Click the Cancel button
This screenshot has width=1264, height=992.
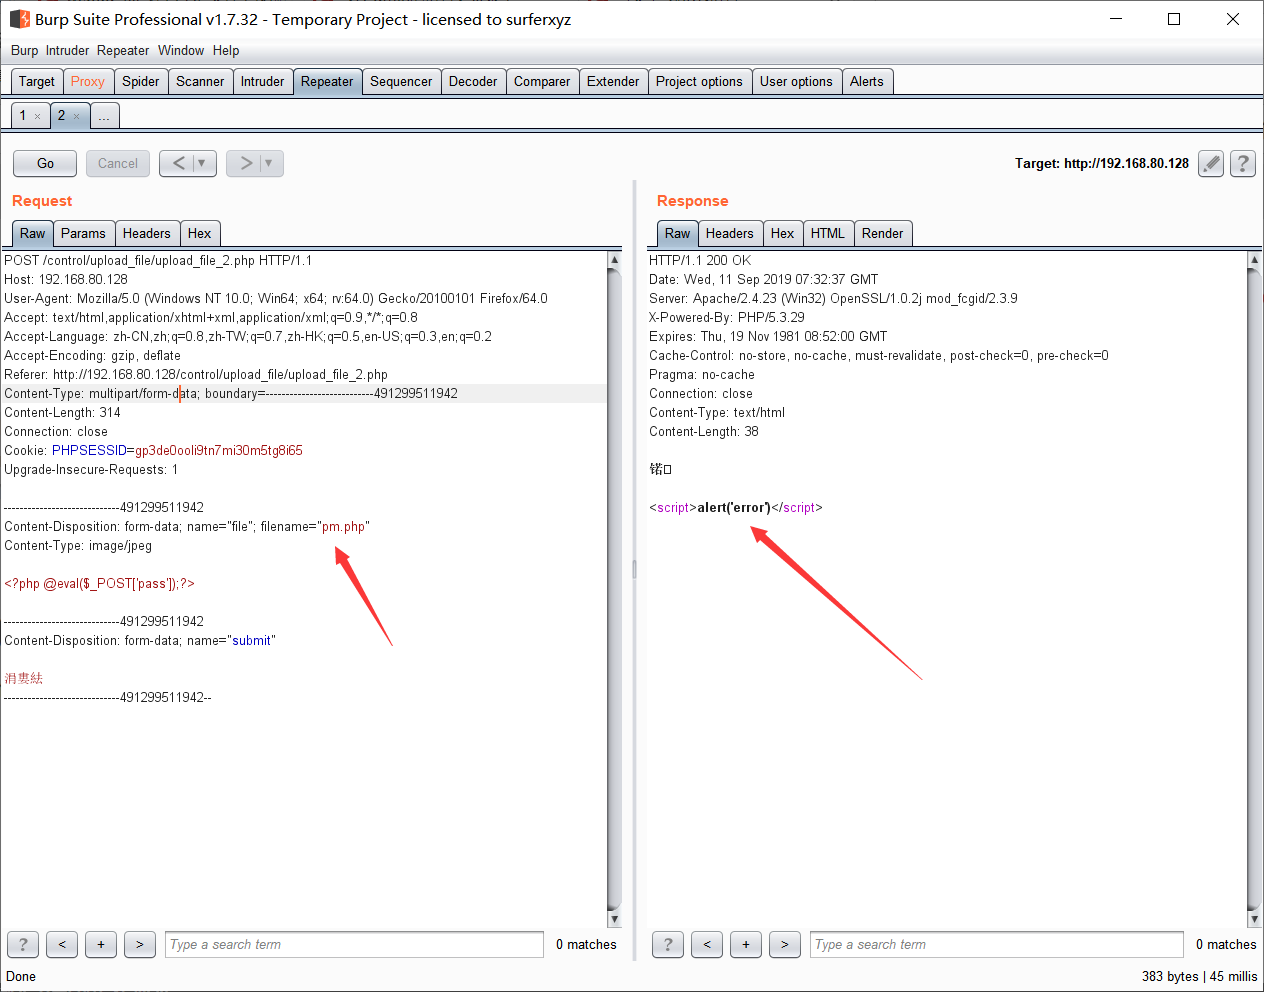(118, 163)
